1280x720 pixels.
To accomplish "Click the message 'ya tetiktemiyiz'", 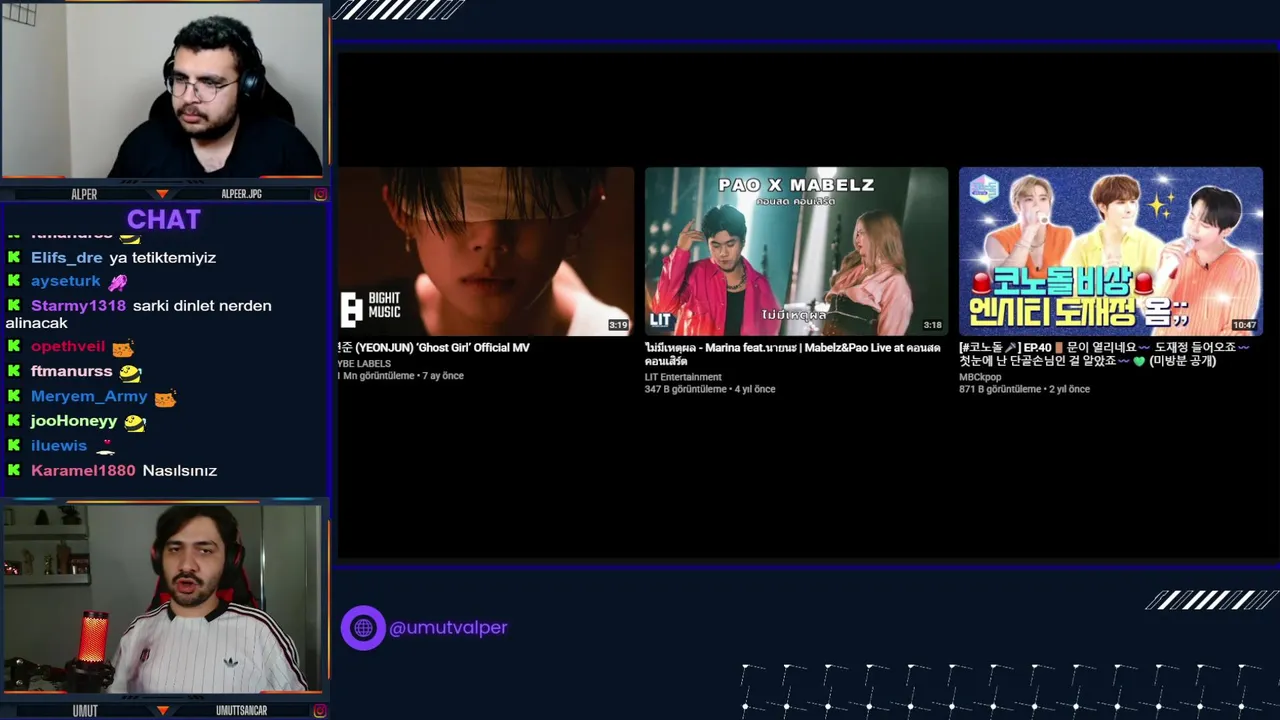I will click(x=163, y=257).
